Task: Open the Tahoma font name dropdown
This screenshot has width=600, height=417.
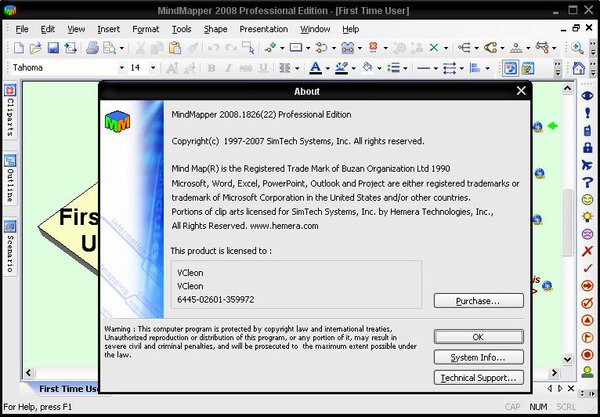Action: point(121,68)
